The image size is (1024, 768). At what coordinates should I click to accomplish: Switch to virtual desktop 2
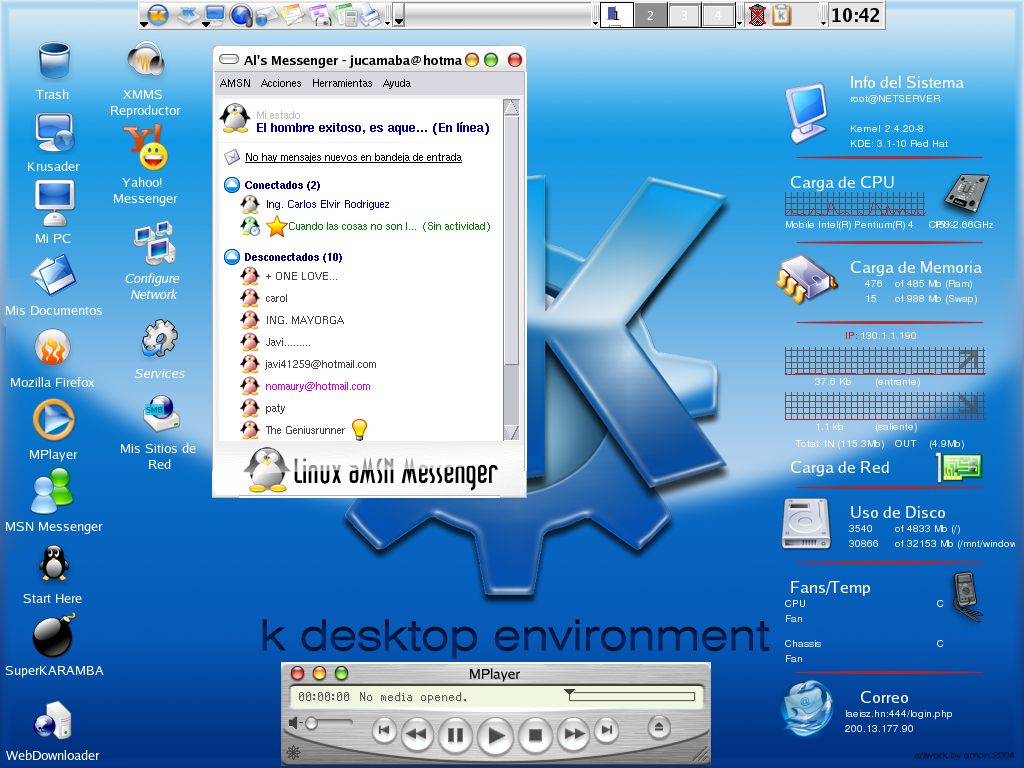pos(650,15)
